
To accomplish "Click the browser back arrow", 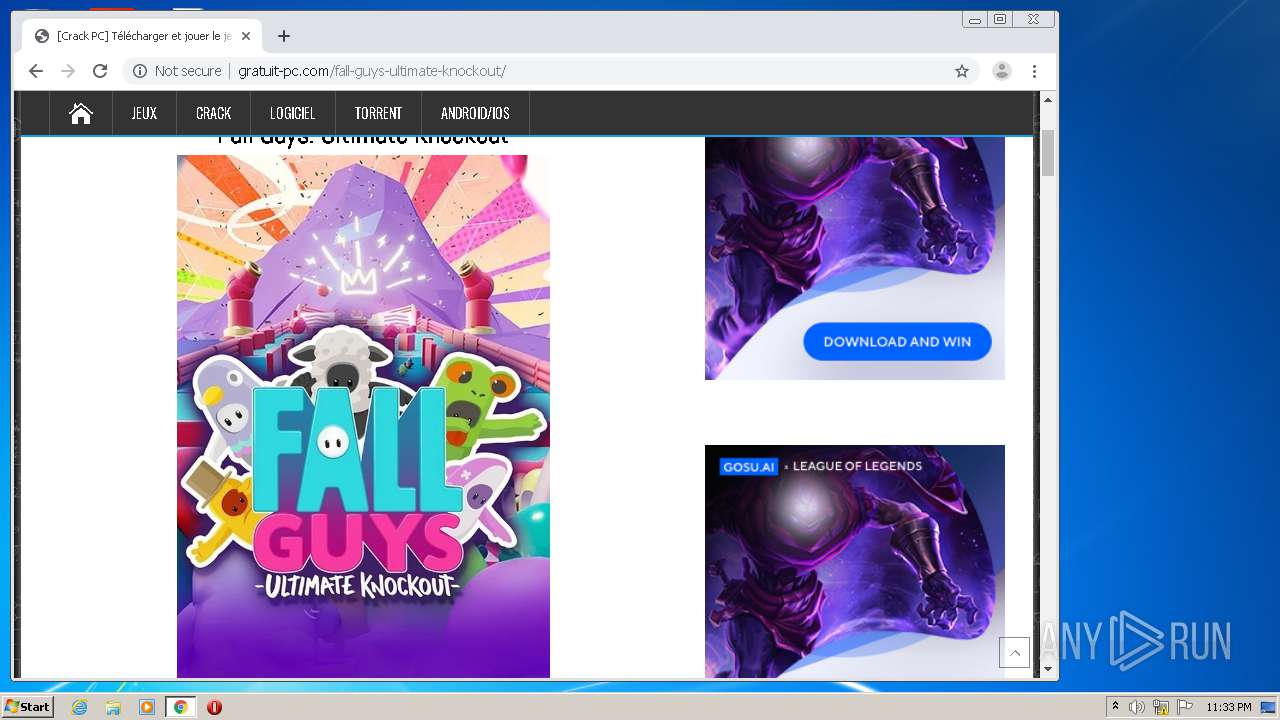I will (x=36, y=71).
